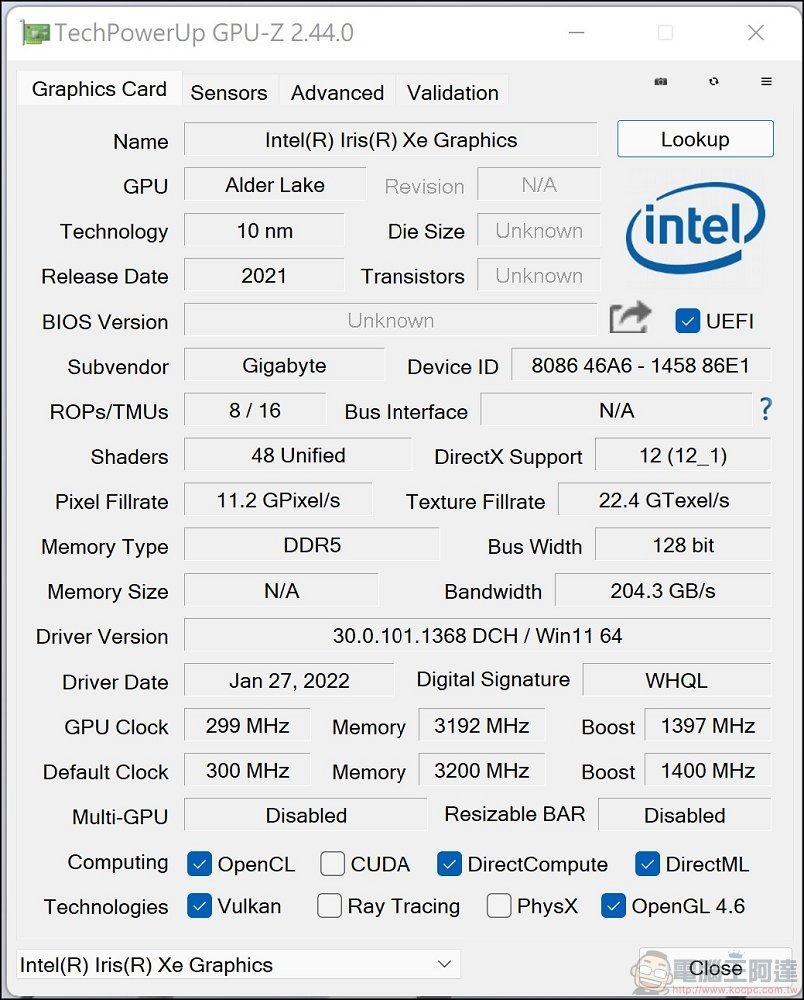Click the Texture Fillrate value field
The width and height of the screenshot is (804, 1000).
click(664, 500)
